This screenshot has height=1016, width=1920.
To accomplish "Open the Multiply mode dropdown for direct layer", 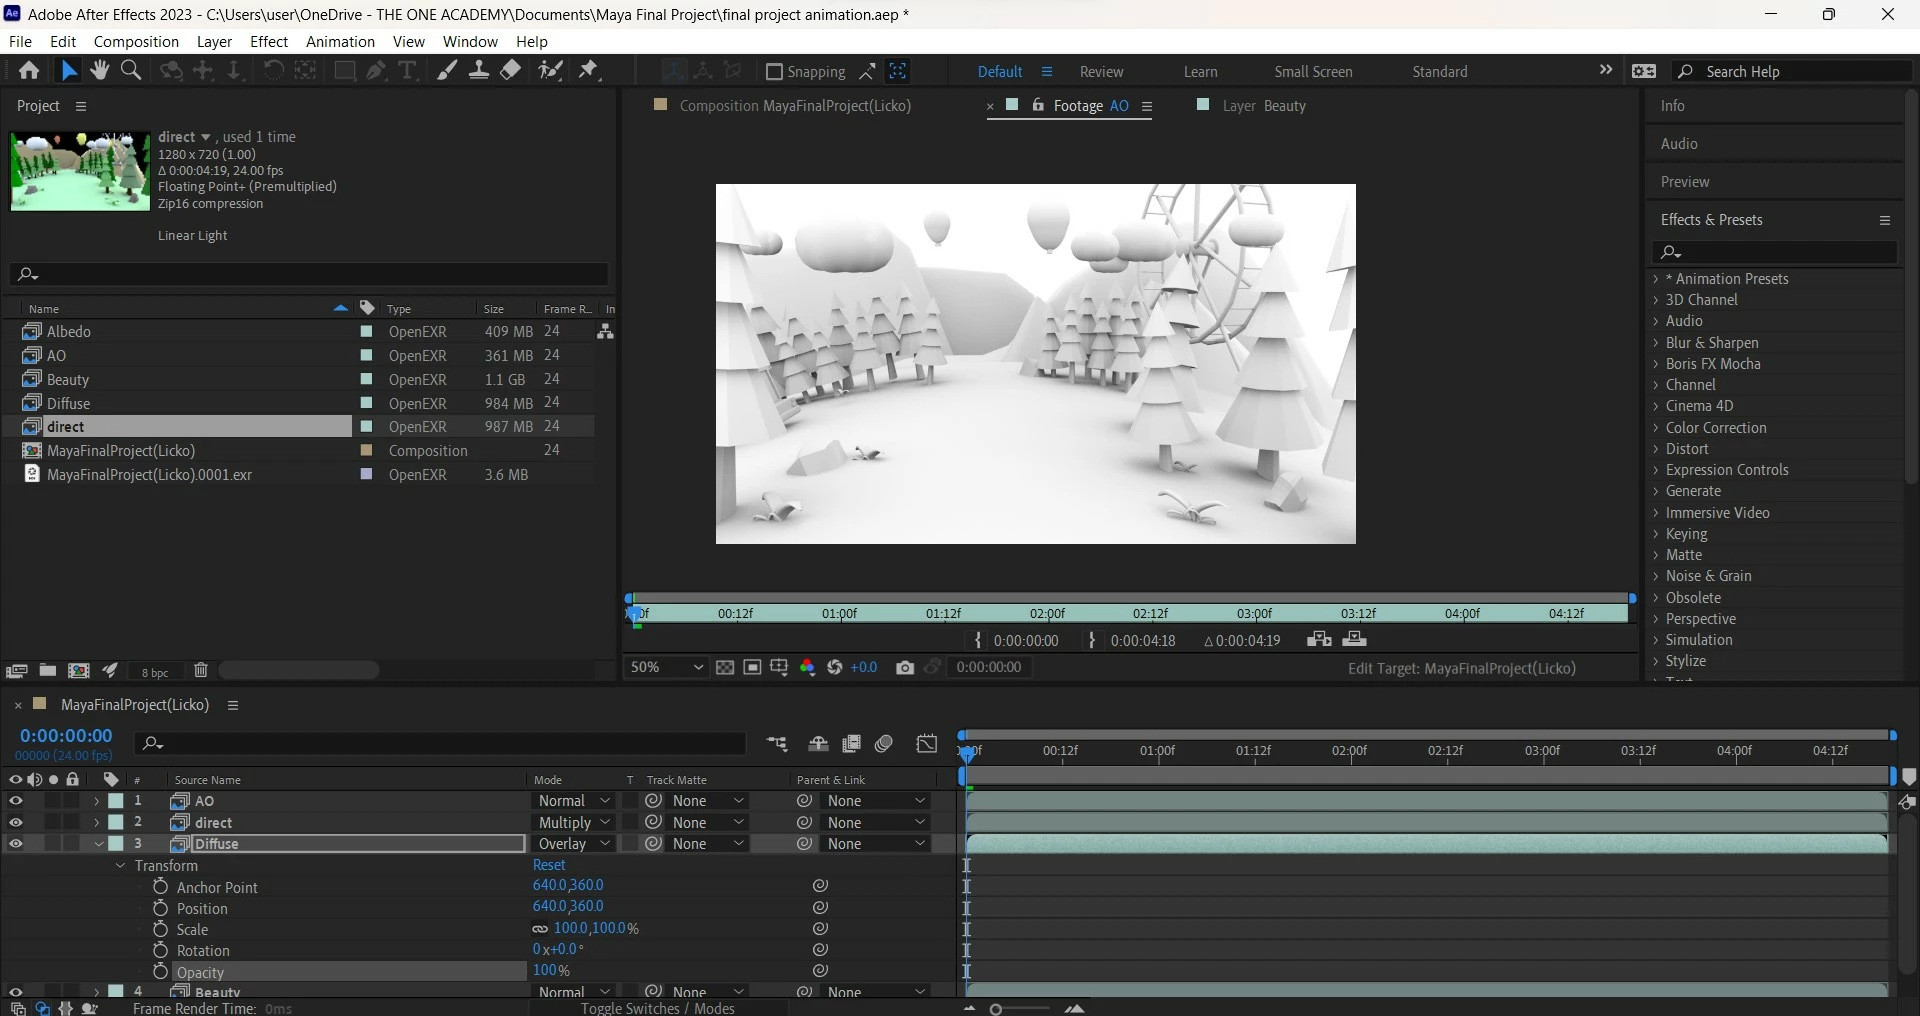I will click(x=573, y=823).
